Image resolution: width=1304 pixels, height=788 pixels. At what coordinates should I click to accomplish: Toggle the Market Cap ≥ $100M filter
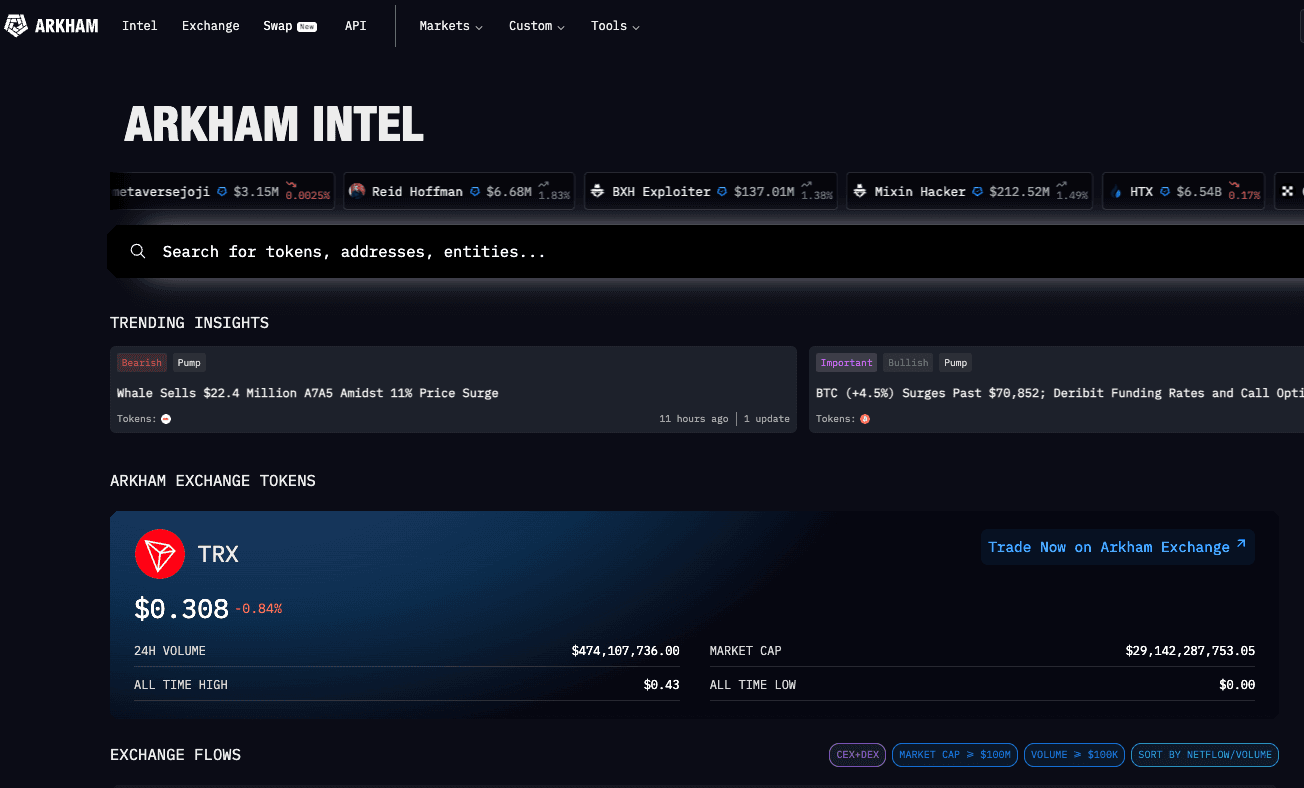click(x=955, y=755)
